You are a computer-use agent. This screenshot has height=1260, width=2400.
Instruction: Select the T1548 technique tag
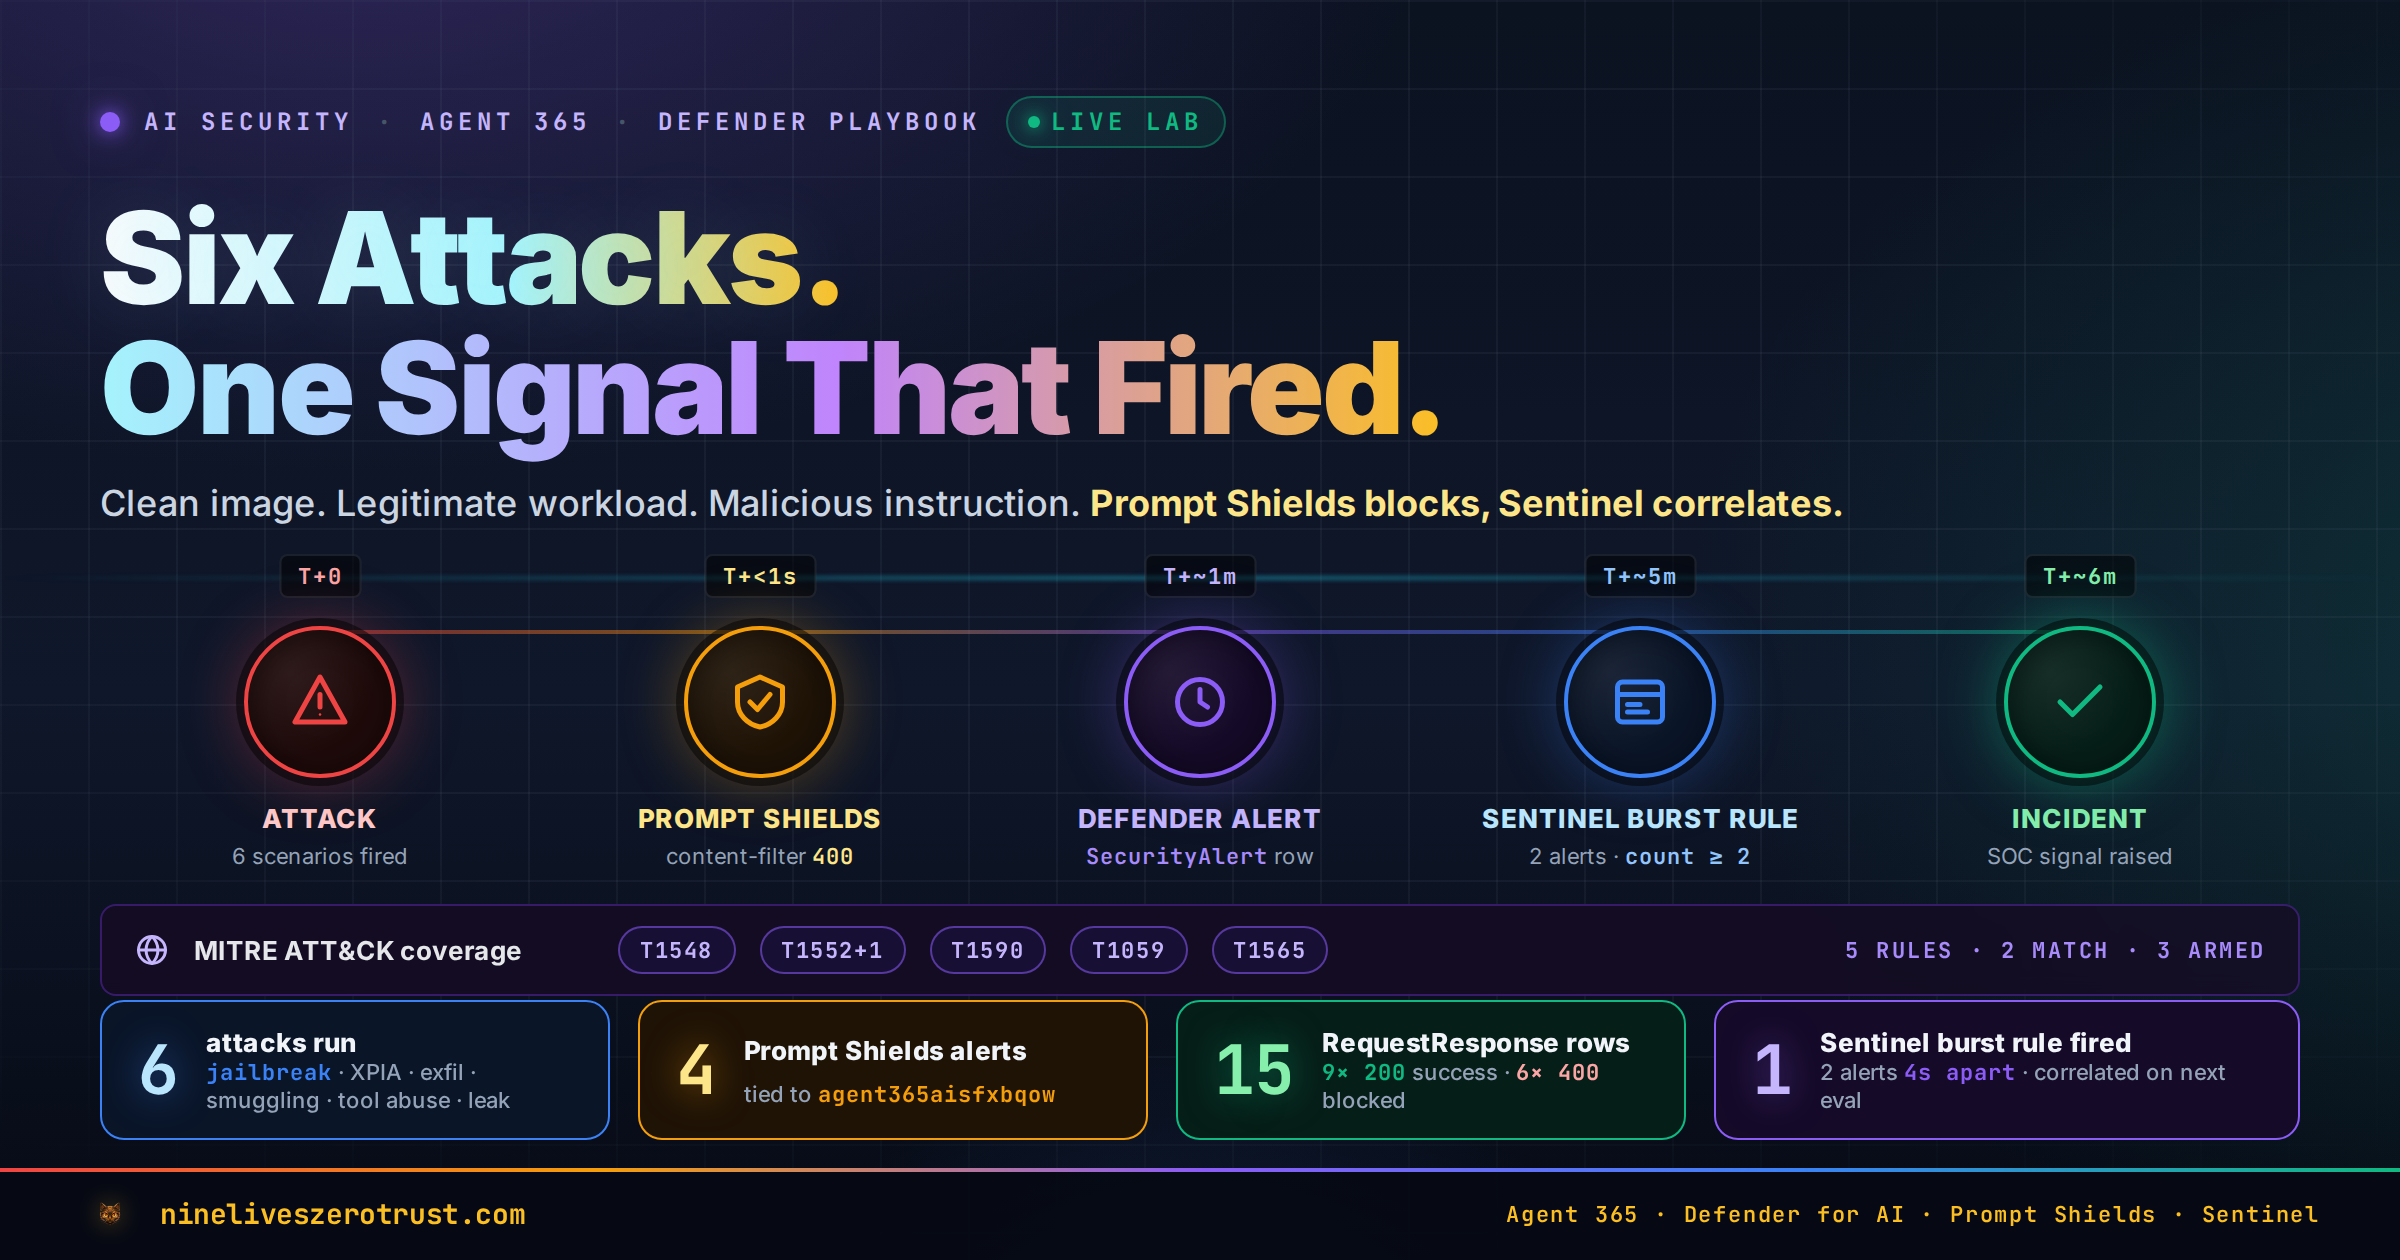pyautogui.click(x=676, y=950)
